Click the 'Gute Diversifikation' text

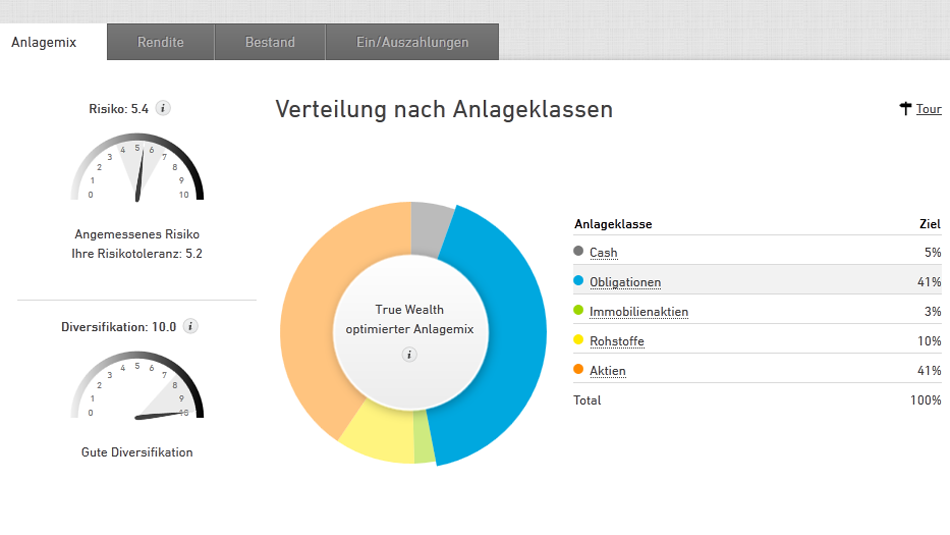(x=137, y=453)
